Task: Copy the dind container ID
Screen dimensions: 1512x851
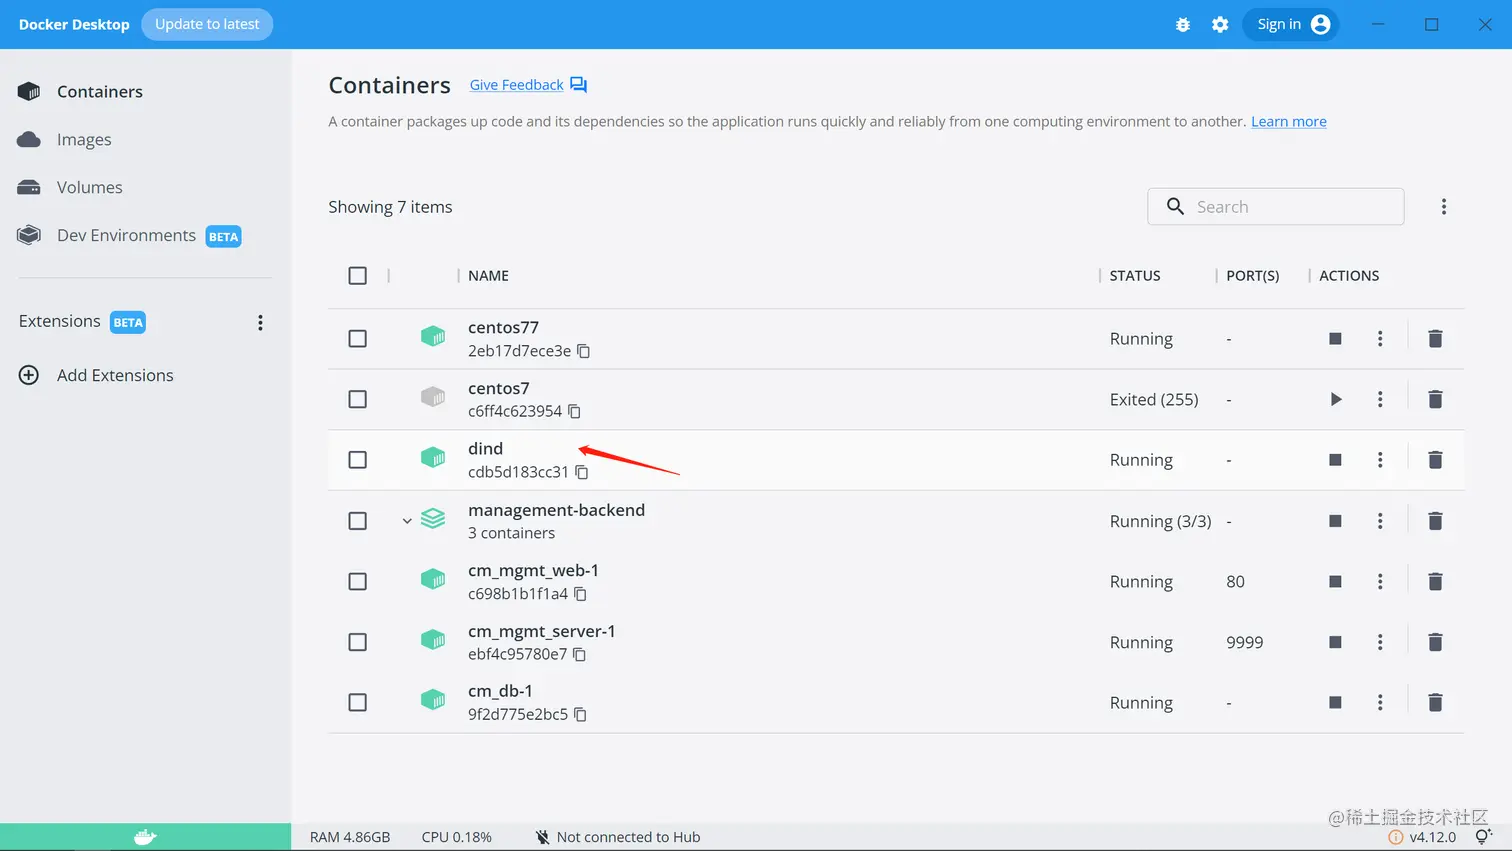Action: [x=582, y=472]
